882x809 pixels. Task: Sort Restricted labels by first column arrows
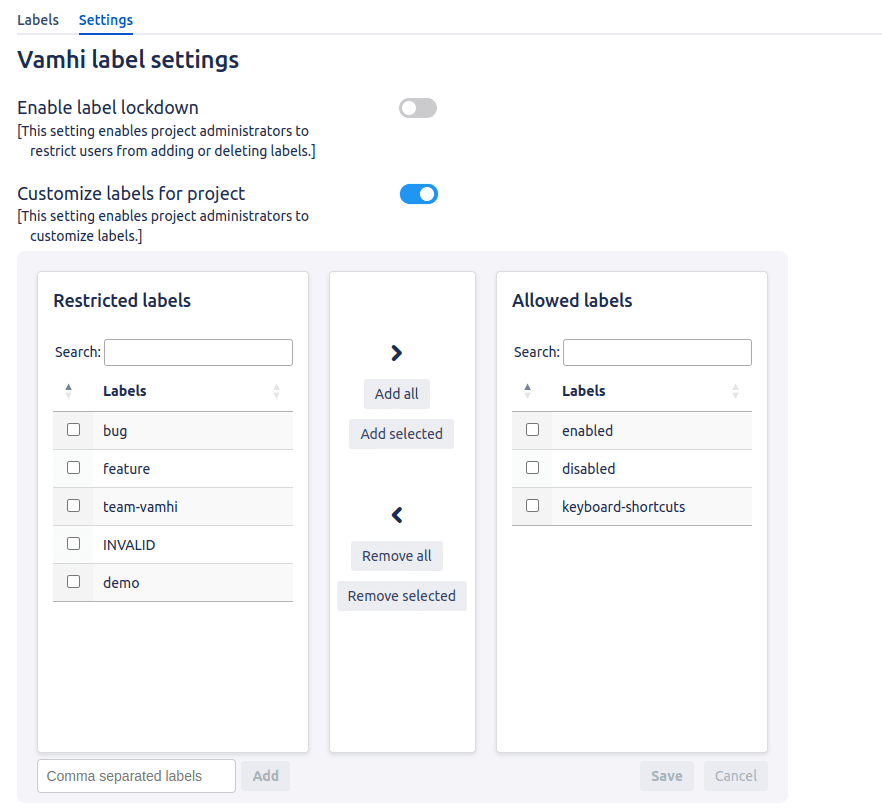(69, 391)
